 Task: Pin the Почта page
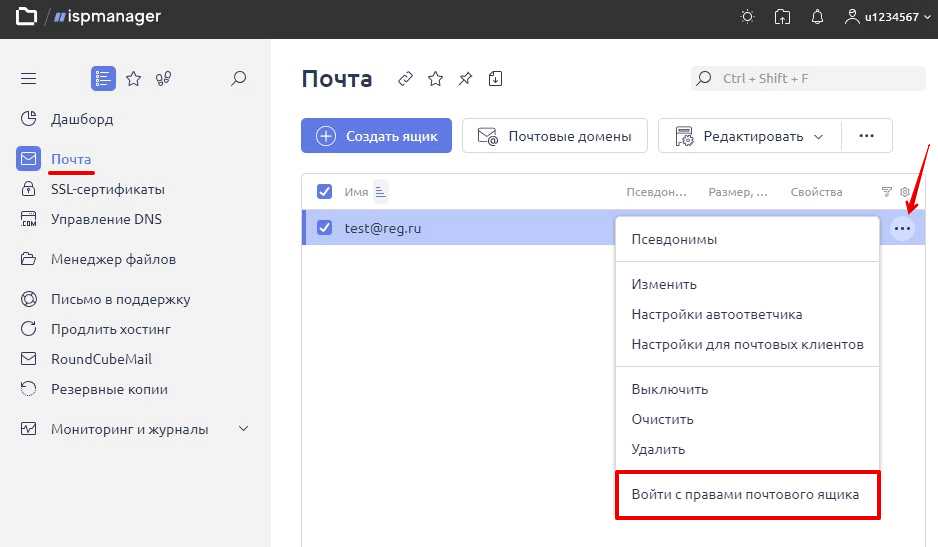(x=465, y=78)
